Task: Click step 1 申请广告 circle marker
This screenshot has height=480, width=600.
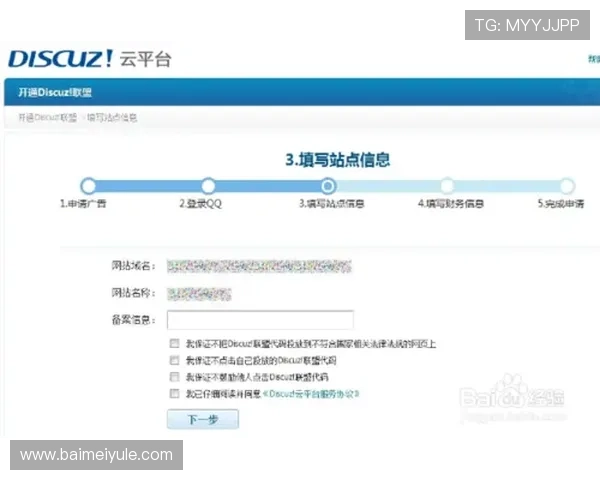Action: 88,186
